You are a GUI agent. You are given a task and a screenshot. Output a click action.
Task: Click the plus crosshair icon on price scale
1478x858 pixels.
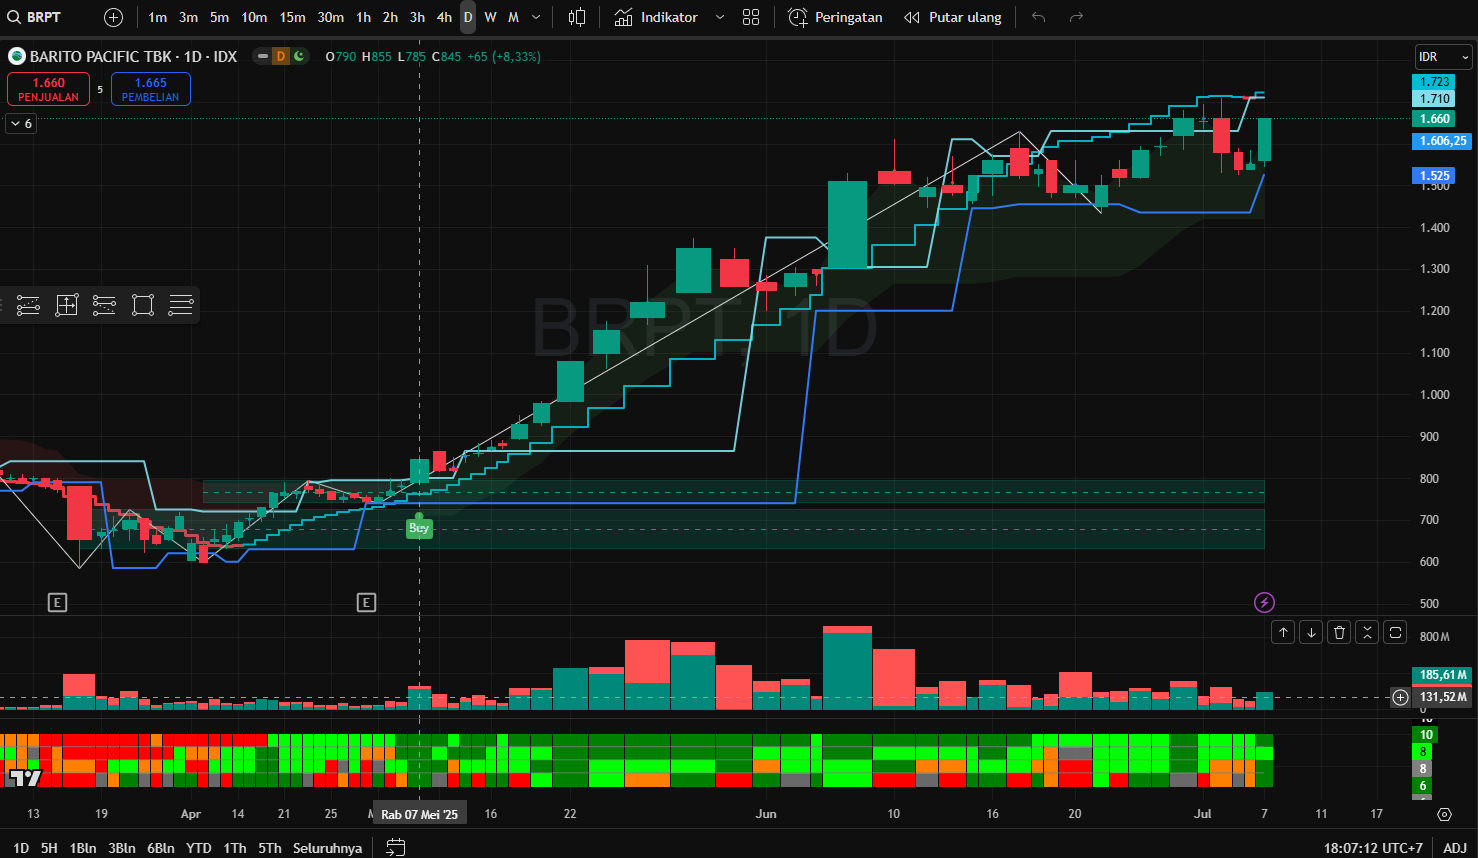point(1400,697)
